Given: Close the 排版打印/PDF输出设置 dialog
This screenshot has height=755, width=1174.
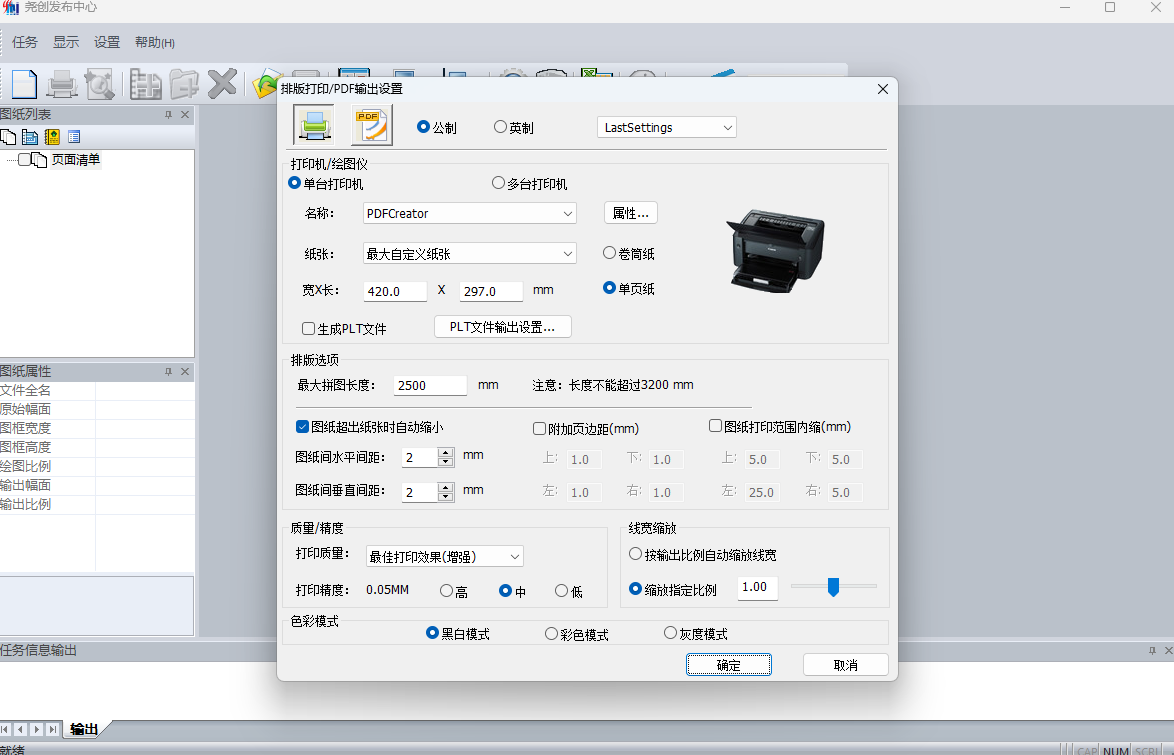Looking at the screenshot, I should pos(883,89).
